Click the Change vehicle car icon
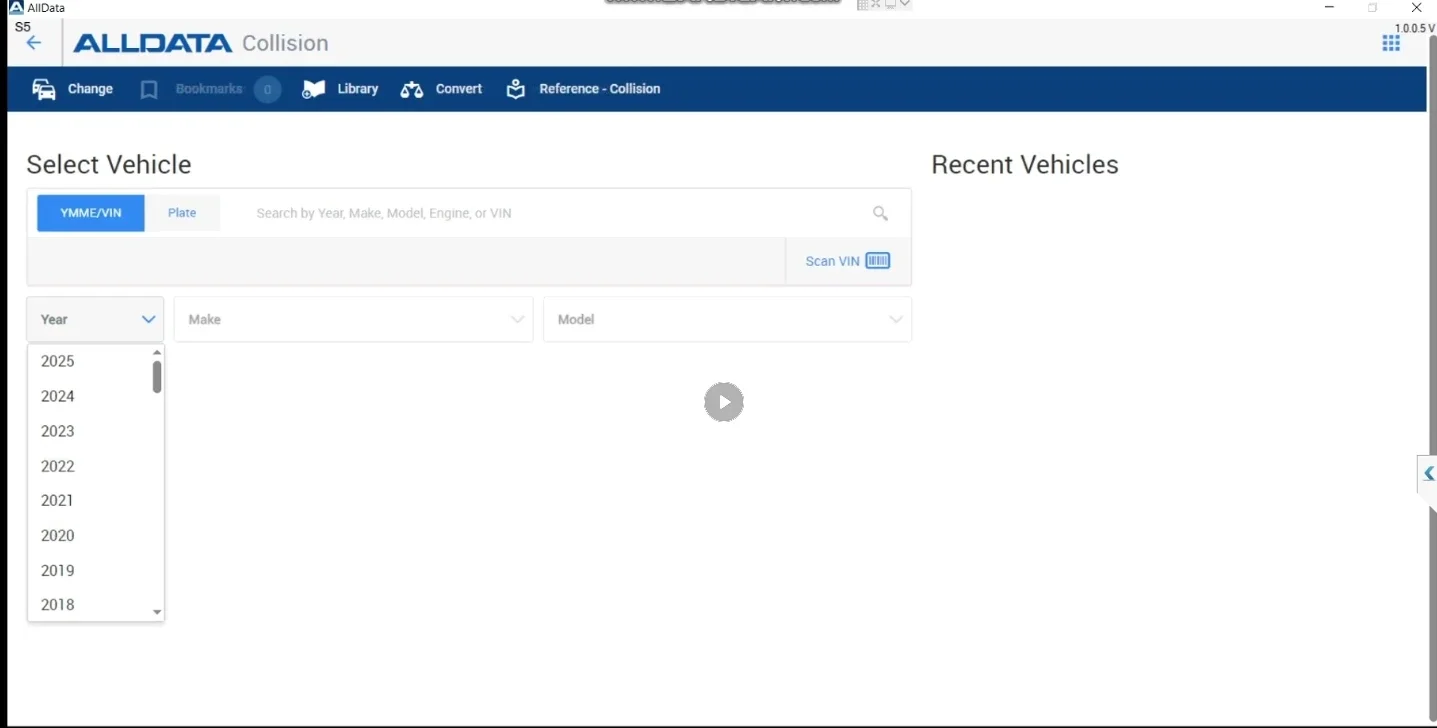This screenshot has width=1437, height=728. (x=44, y=89)
